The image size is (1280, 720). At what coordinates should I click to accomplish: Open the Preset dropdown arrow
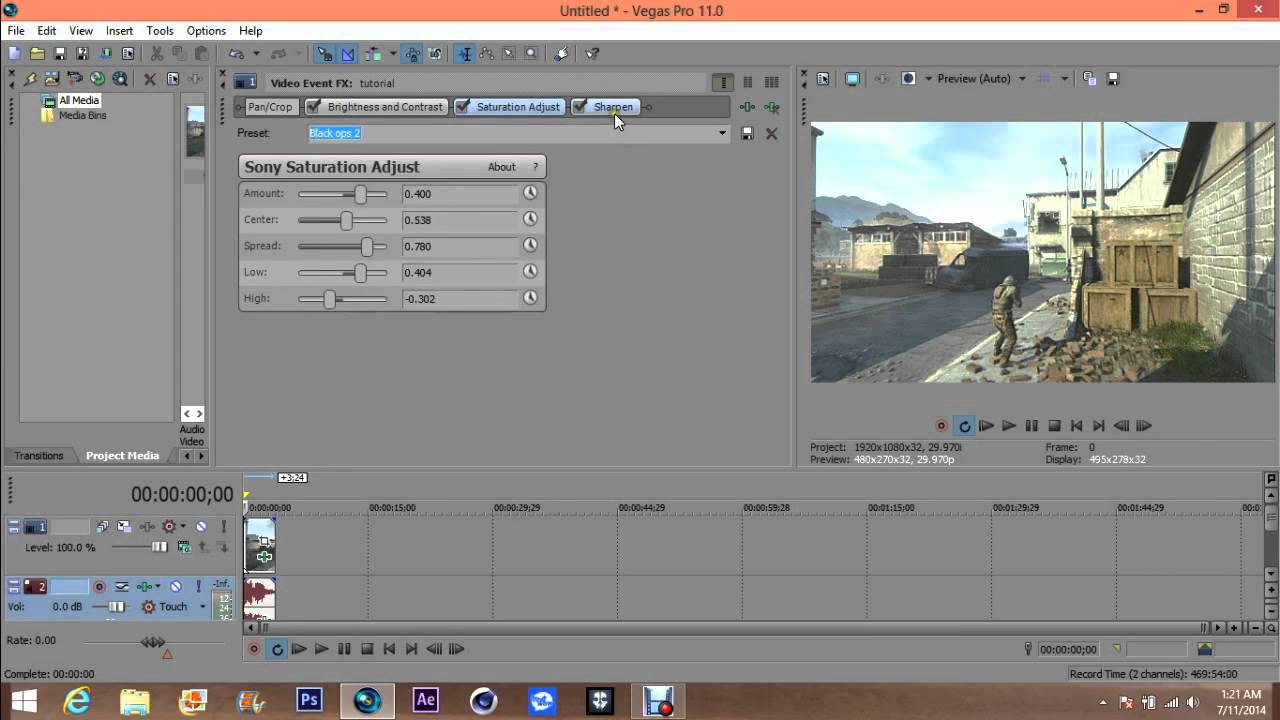coord(722,133)
